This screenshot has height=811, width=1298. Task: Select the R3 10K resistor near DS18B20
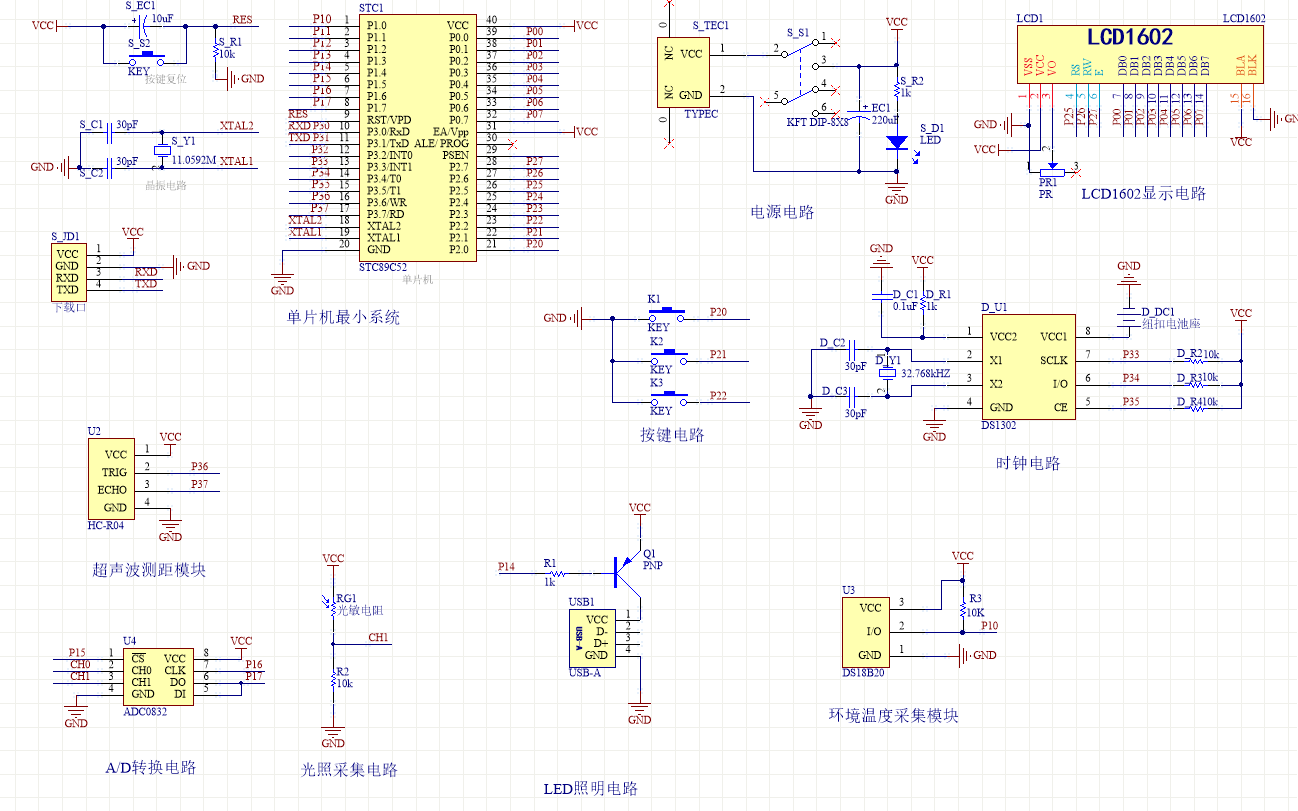tap(962, 608)
